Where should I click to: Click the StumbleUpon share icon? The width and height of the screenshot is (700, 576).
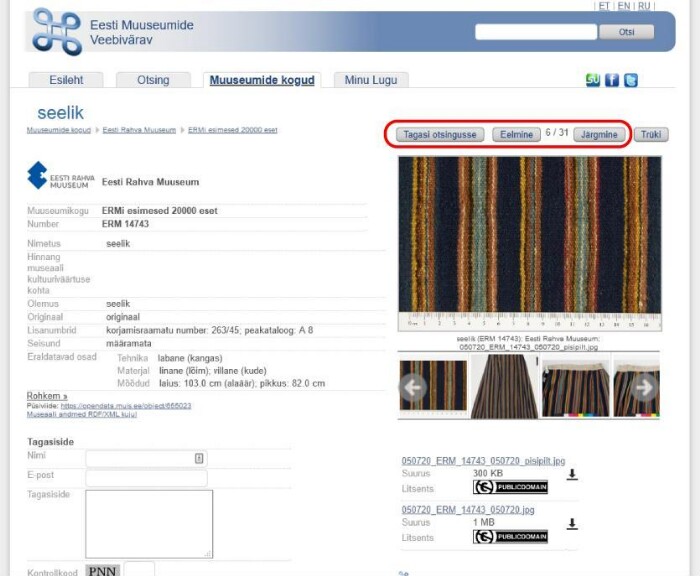coord(593,80)
